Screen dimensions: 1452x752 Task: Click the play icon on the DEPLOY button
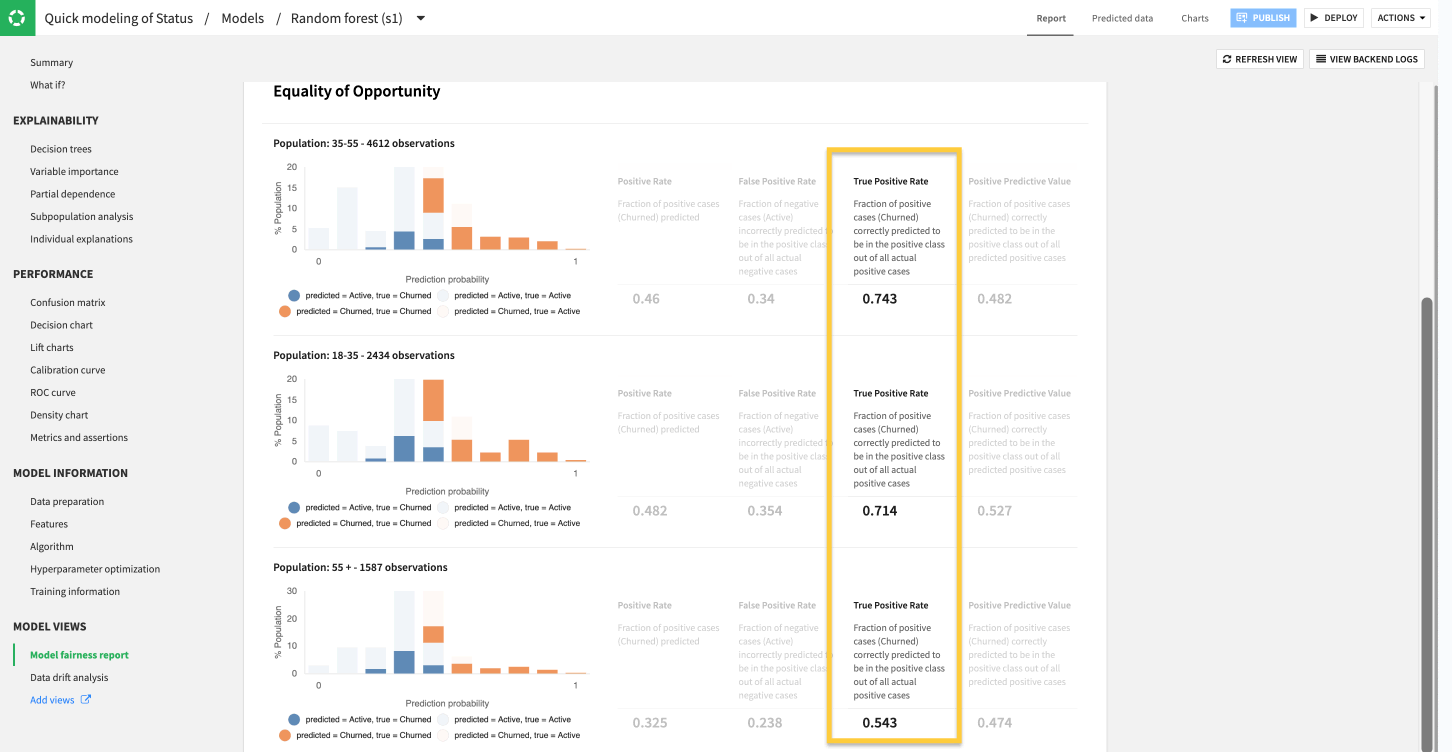point(1312,17)
